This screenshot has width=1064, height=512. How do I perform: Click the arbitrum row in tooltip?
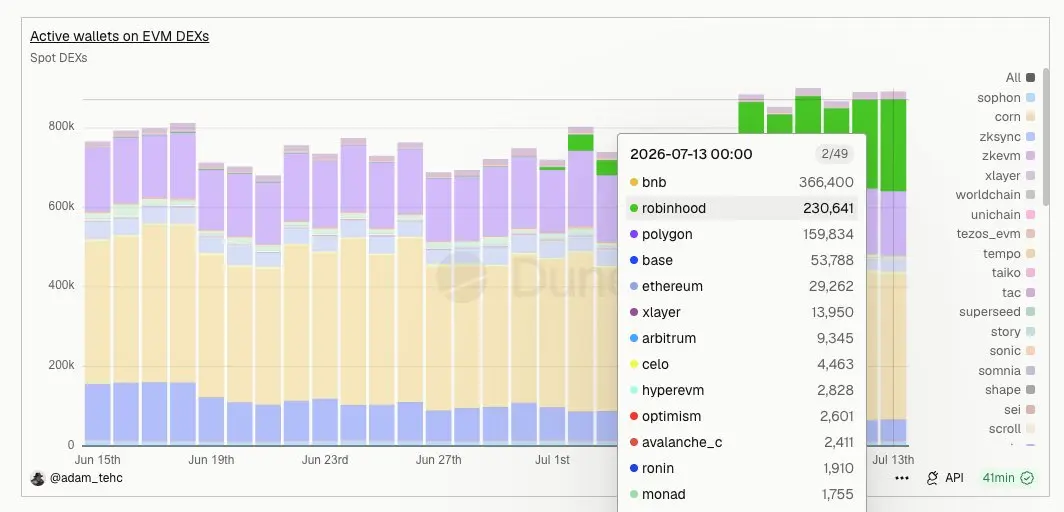click(742, 338)
